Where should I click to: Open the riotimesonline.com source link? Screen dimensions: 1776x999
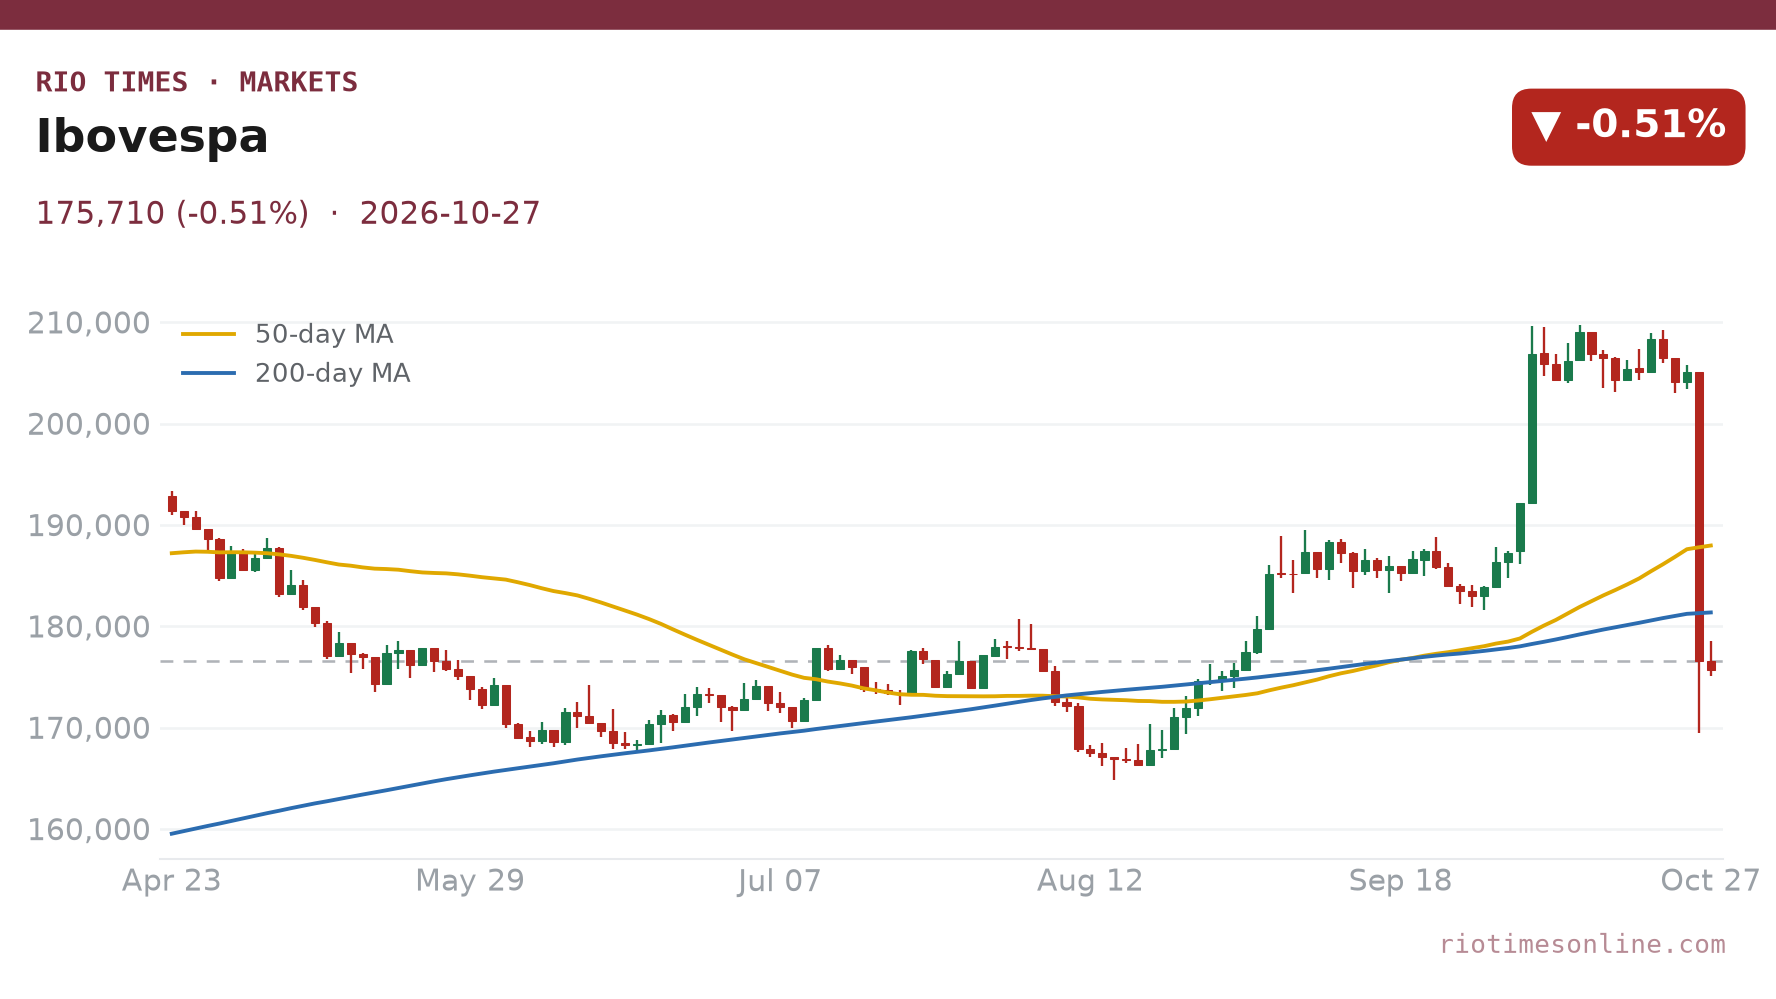pyautogui.click(x=1582, y=944)
